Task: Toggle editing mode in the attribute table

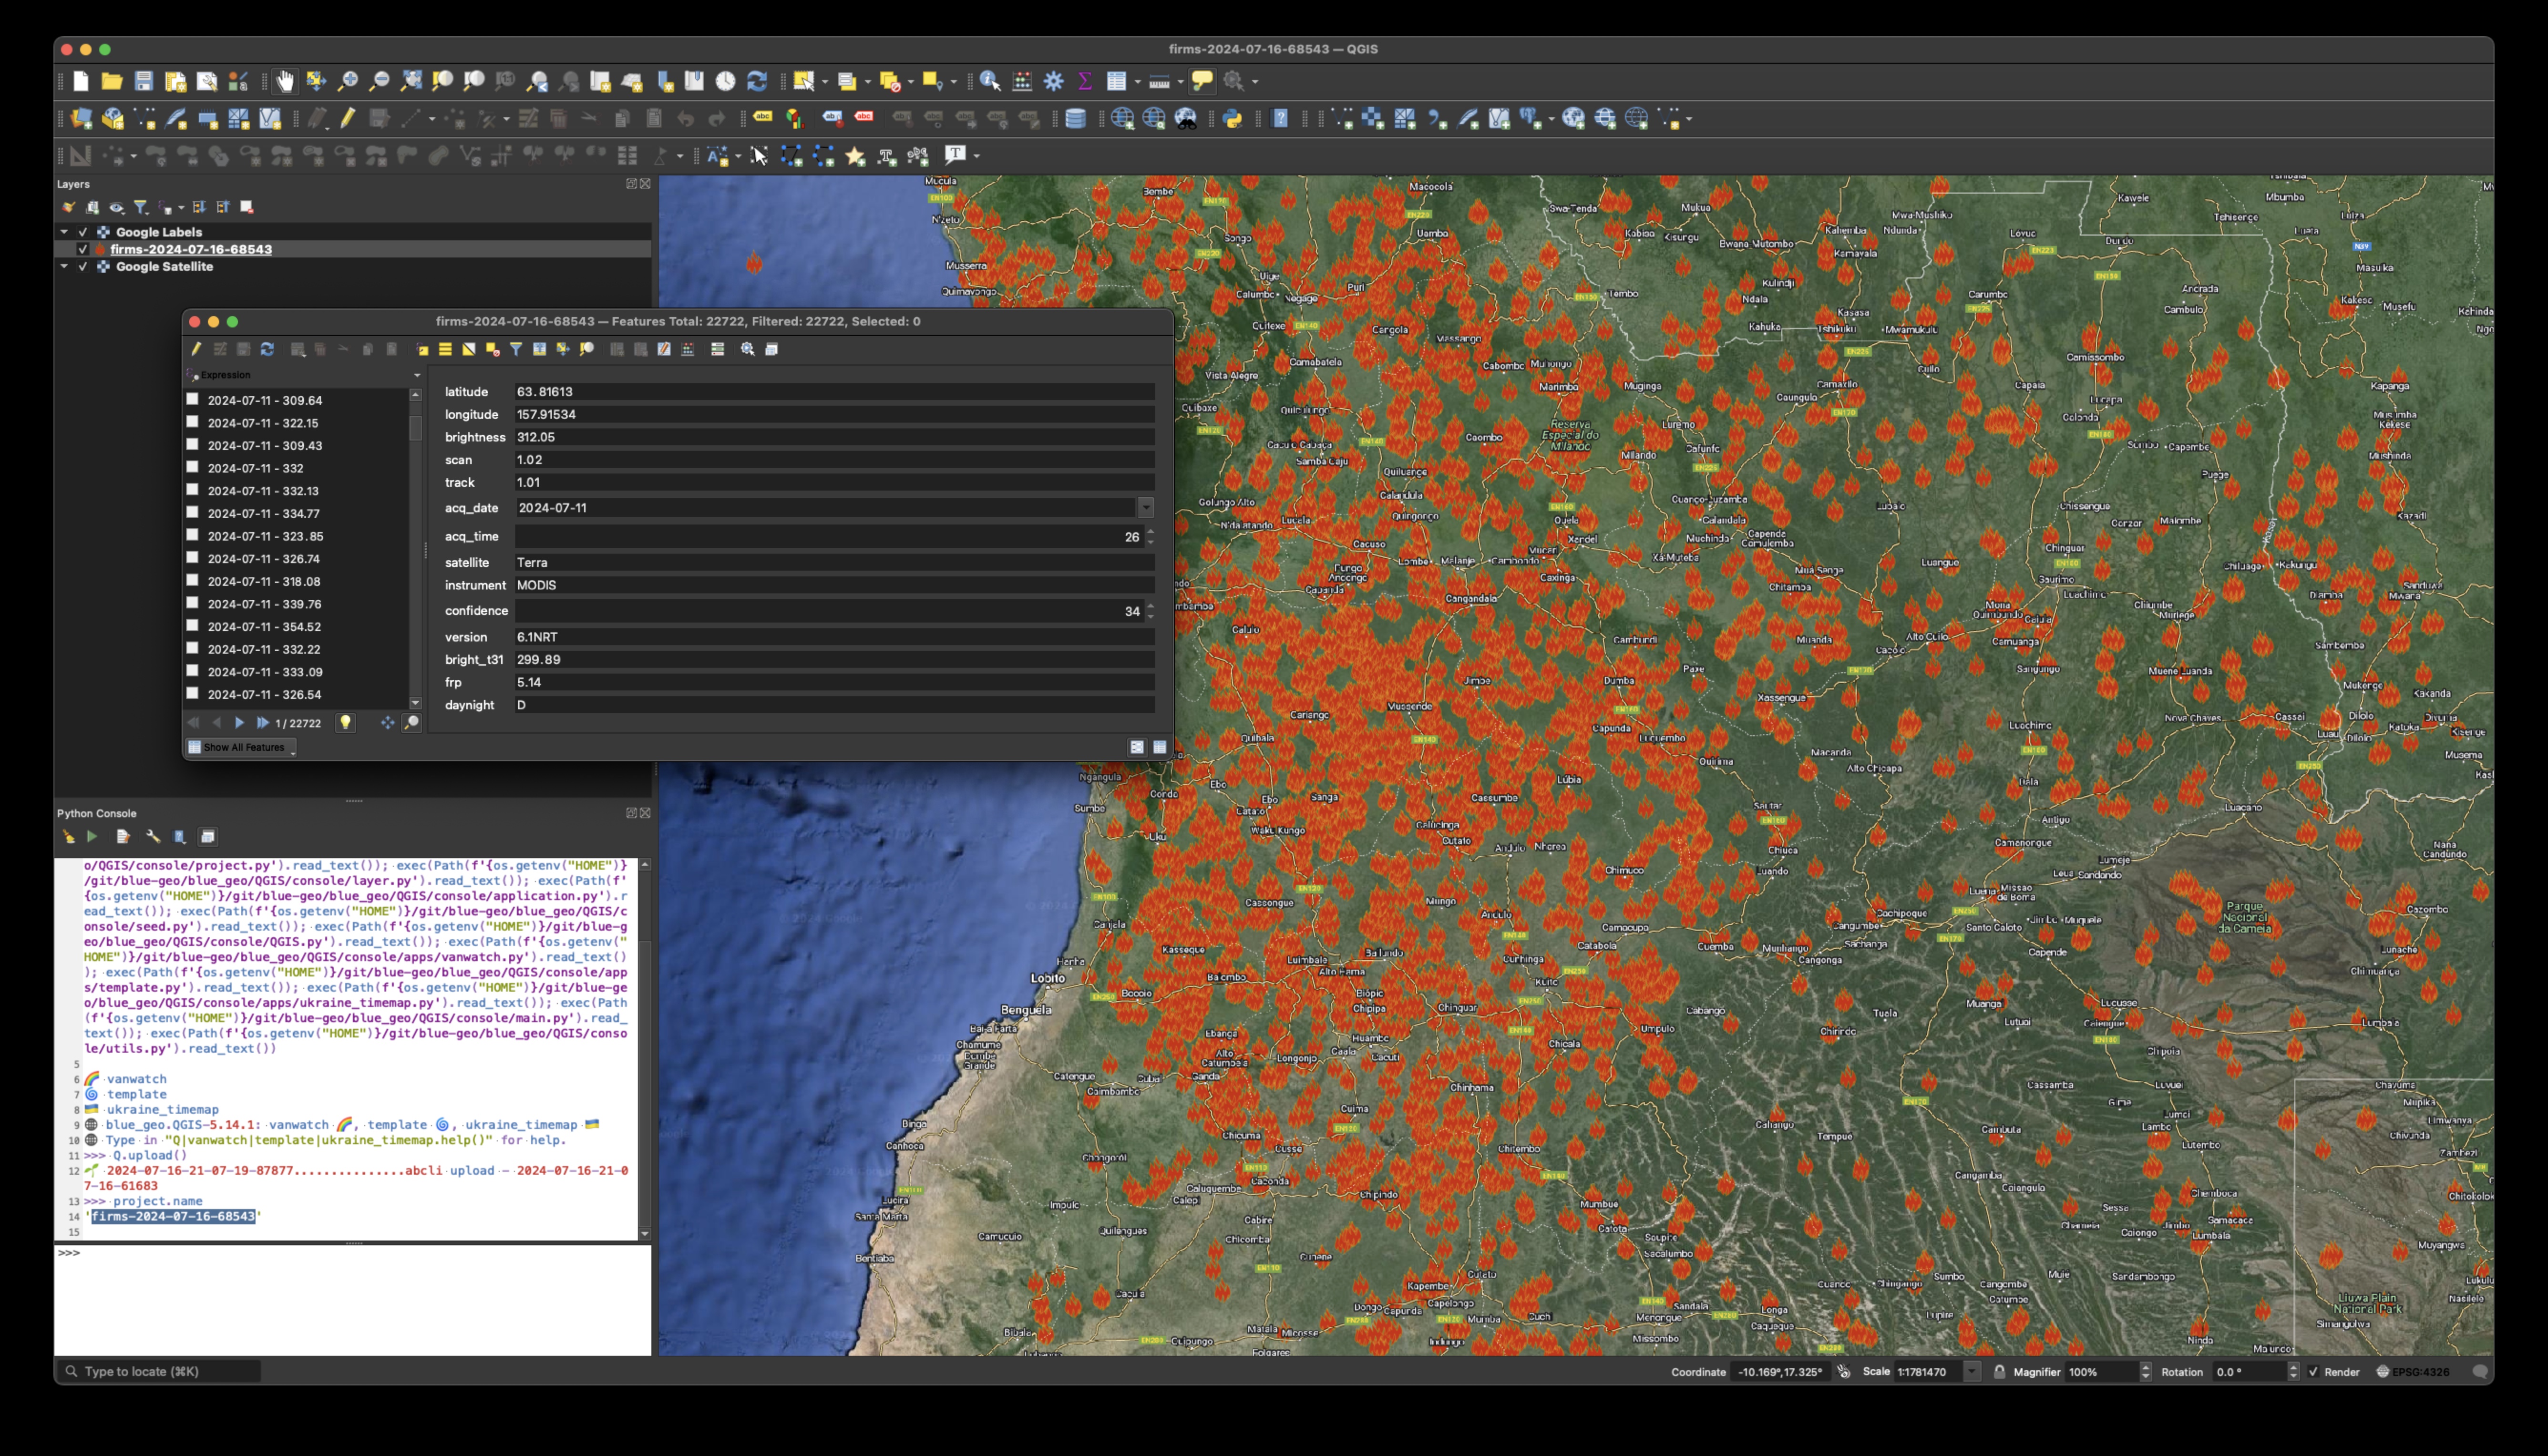Action: point(196,349)
